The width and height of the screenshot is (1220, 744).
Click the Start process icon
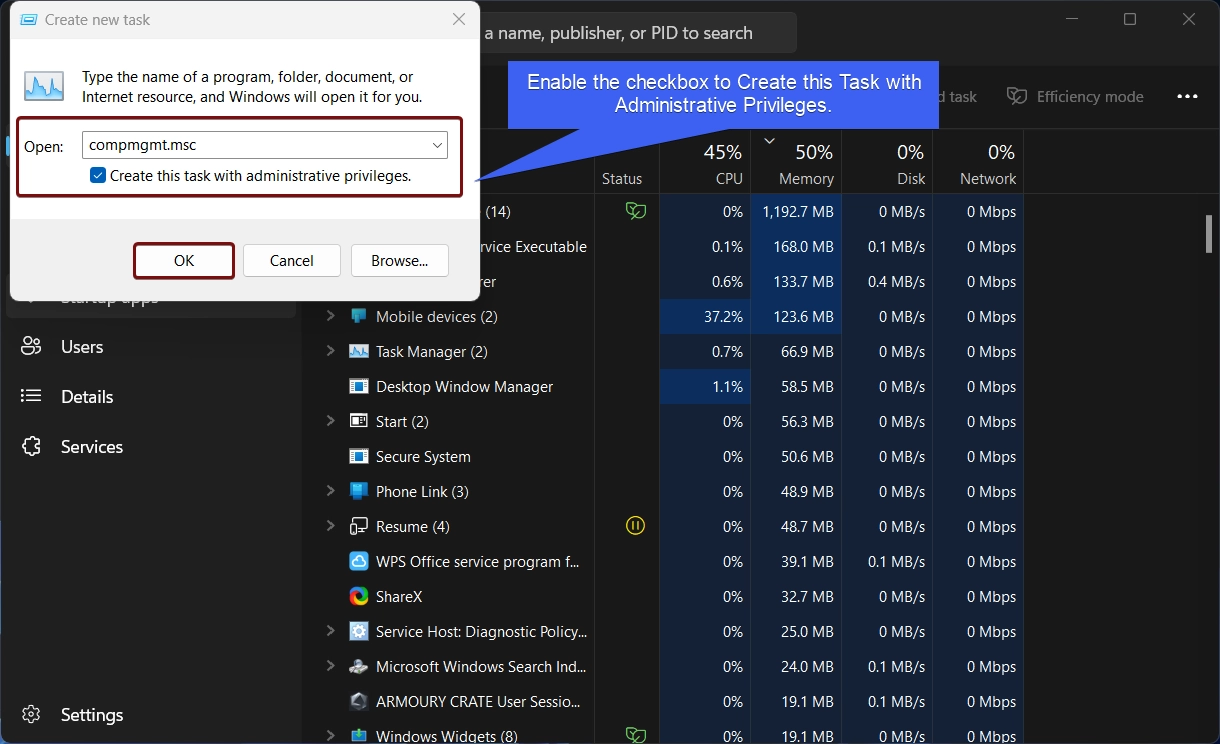pos(359,422)
